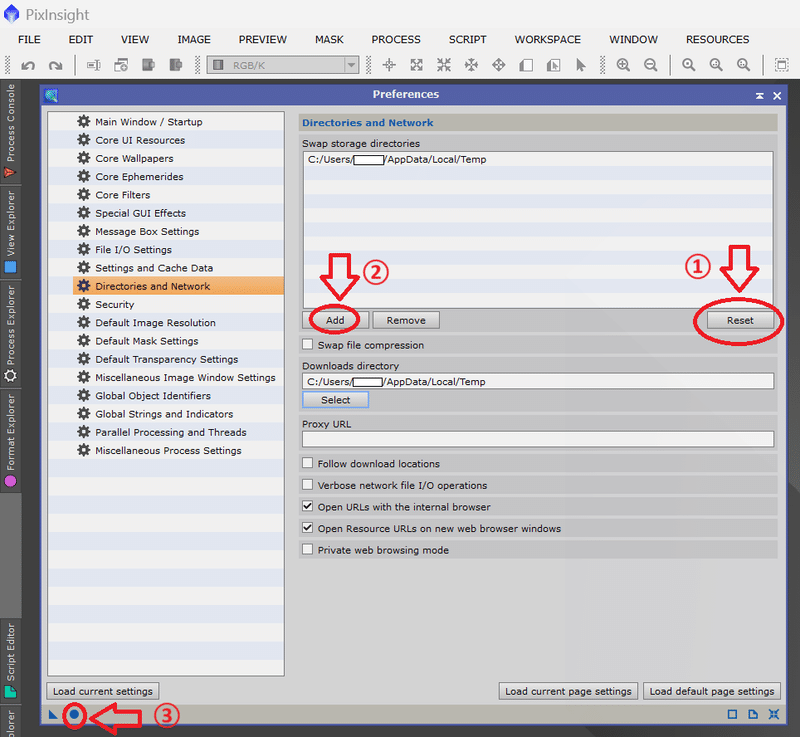Click the blue document icon in Preferences footer
The height and width of the screenshot is (737, 800).
coord(753,714)
